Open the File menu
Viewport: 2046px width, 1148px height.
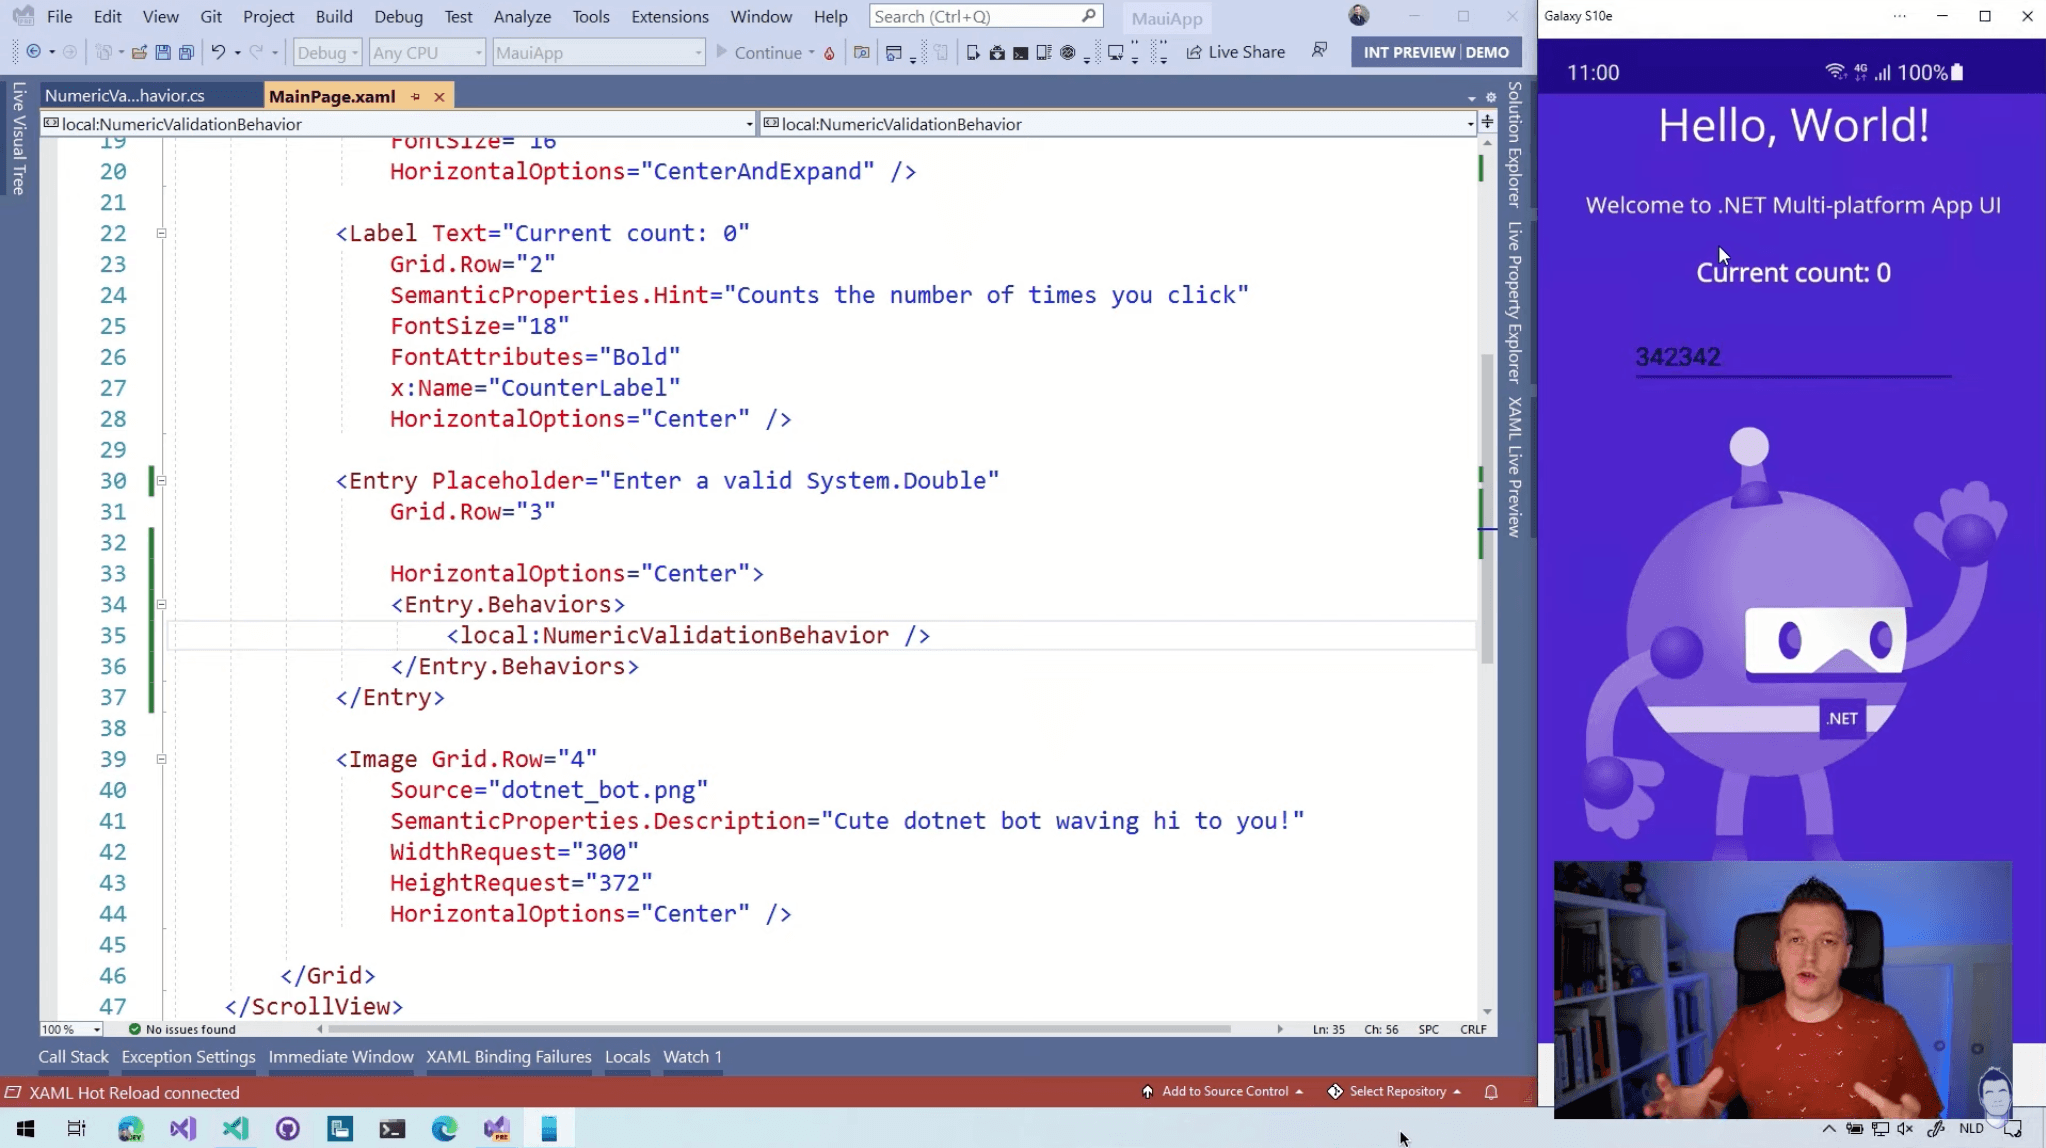click(59, 16)
